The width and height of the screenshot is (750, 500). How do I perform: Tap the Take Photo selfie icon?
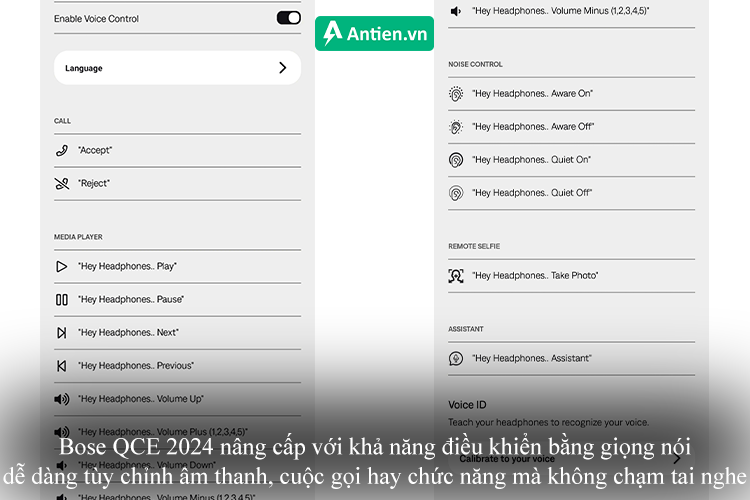pos(456,275)
